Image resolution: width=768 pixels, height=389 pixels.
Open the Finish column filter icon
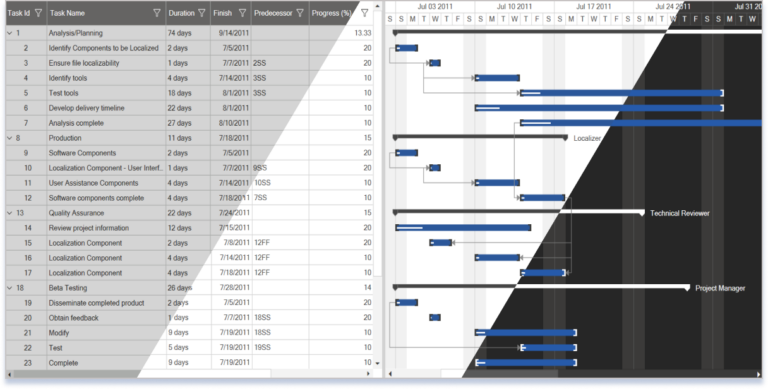(242, 13)
